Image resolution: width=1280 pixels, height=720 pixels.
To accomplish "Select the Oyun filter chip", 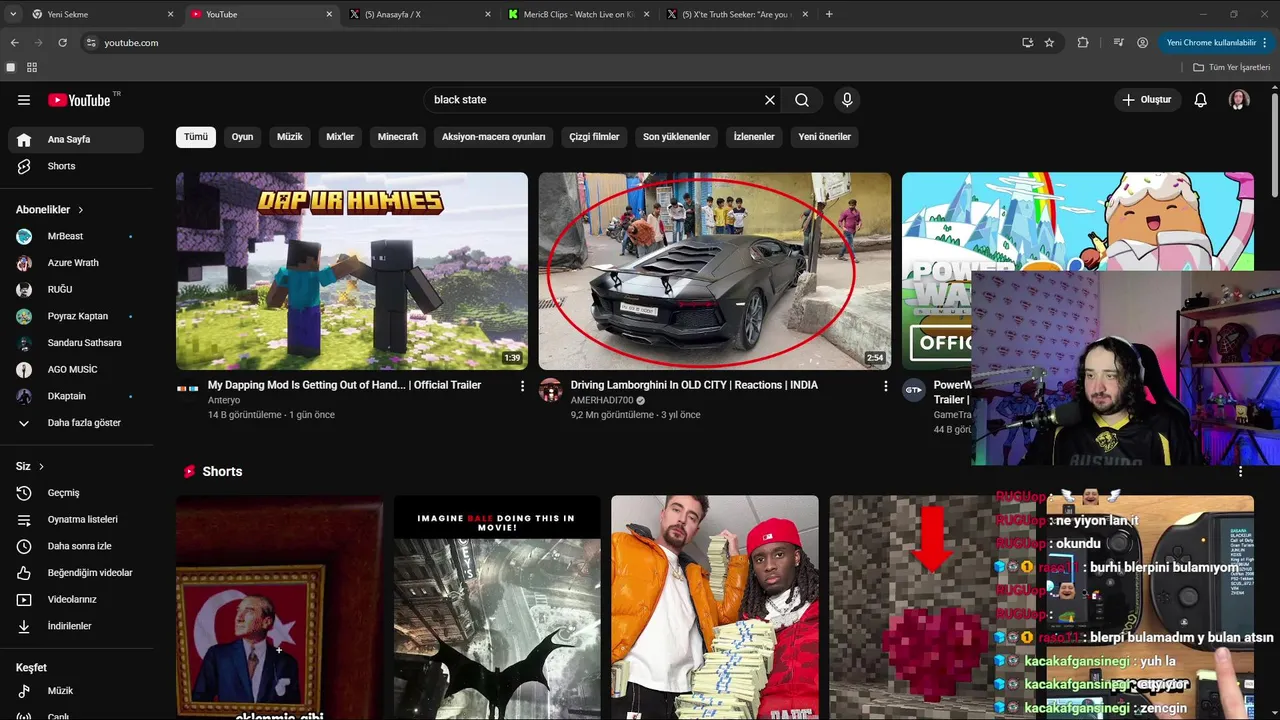I will (x=243, y=137).
